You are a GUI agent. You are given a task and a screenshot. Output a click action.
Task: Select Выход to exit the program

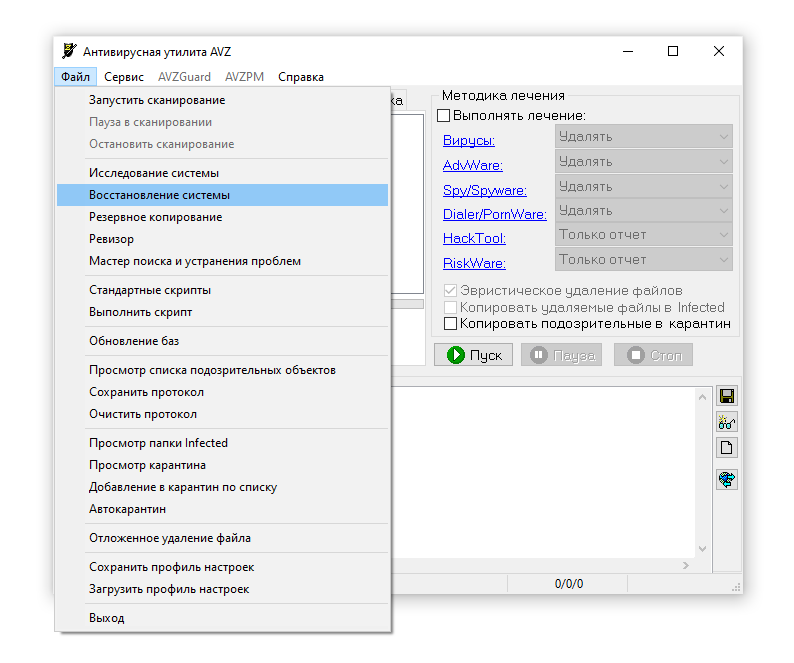click(222, 618)
